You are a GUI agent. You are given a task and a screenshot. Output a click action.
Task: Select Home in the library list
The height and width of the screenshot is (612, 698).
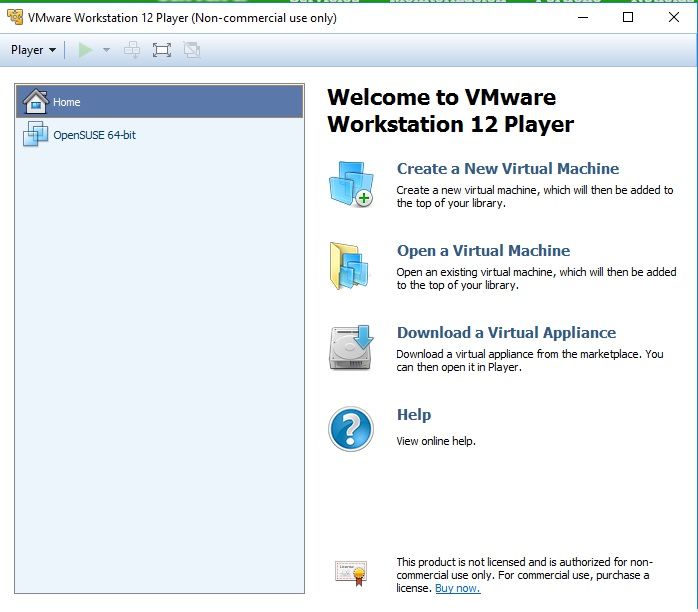click(67, 102)
